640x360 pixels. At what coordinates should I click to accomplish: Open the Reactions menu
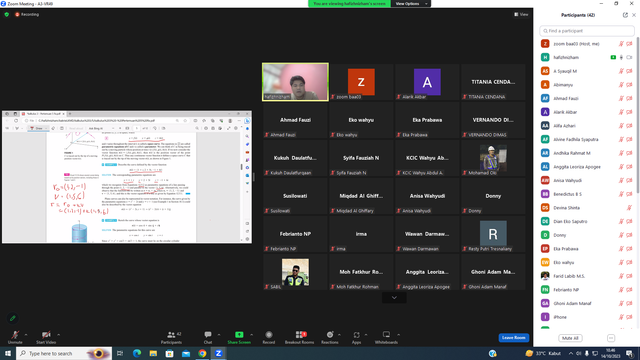[x=330, y=337]
